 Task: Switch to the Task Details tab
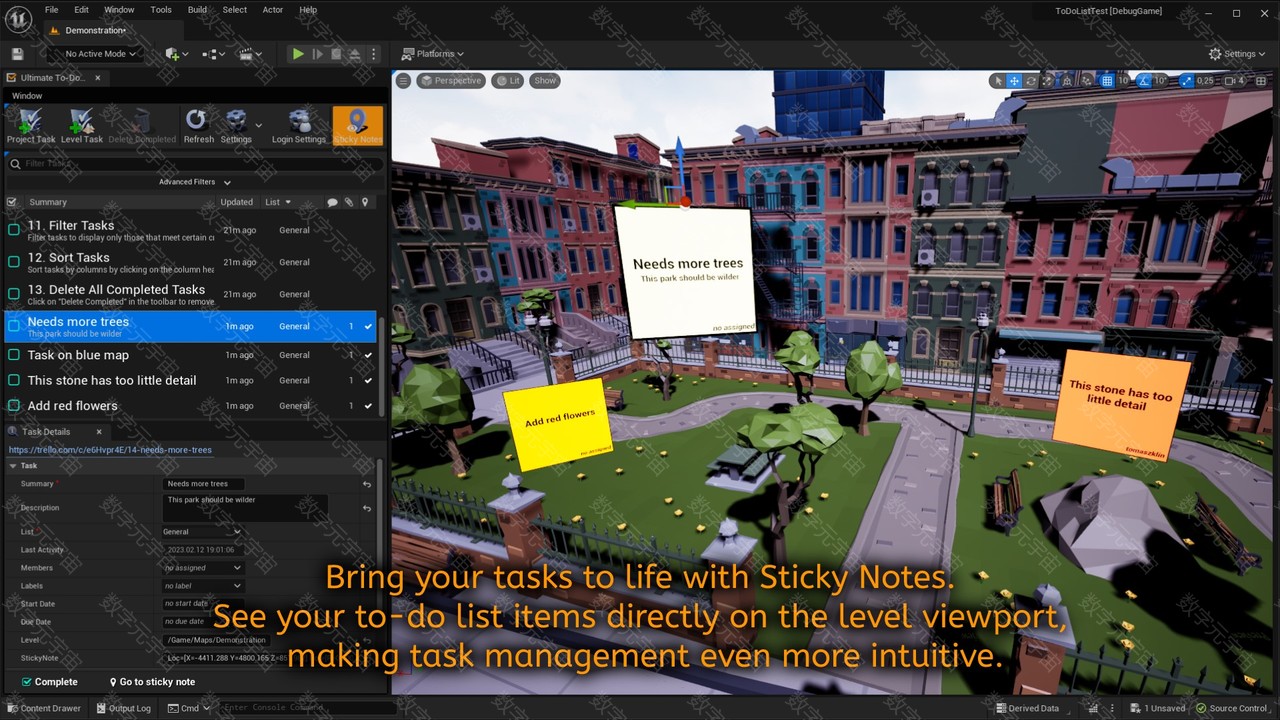click(x=46, y=432)
